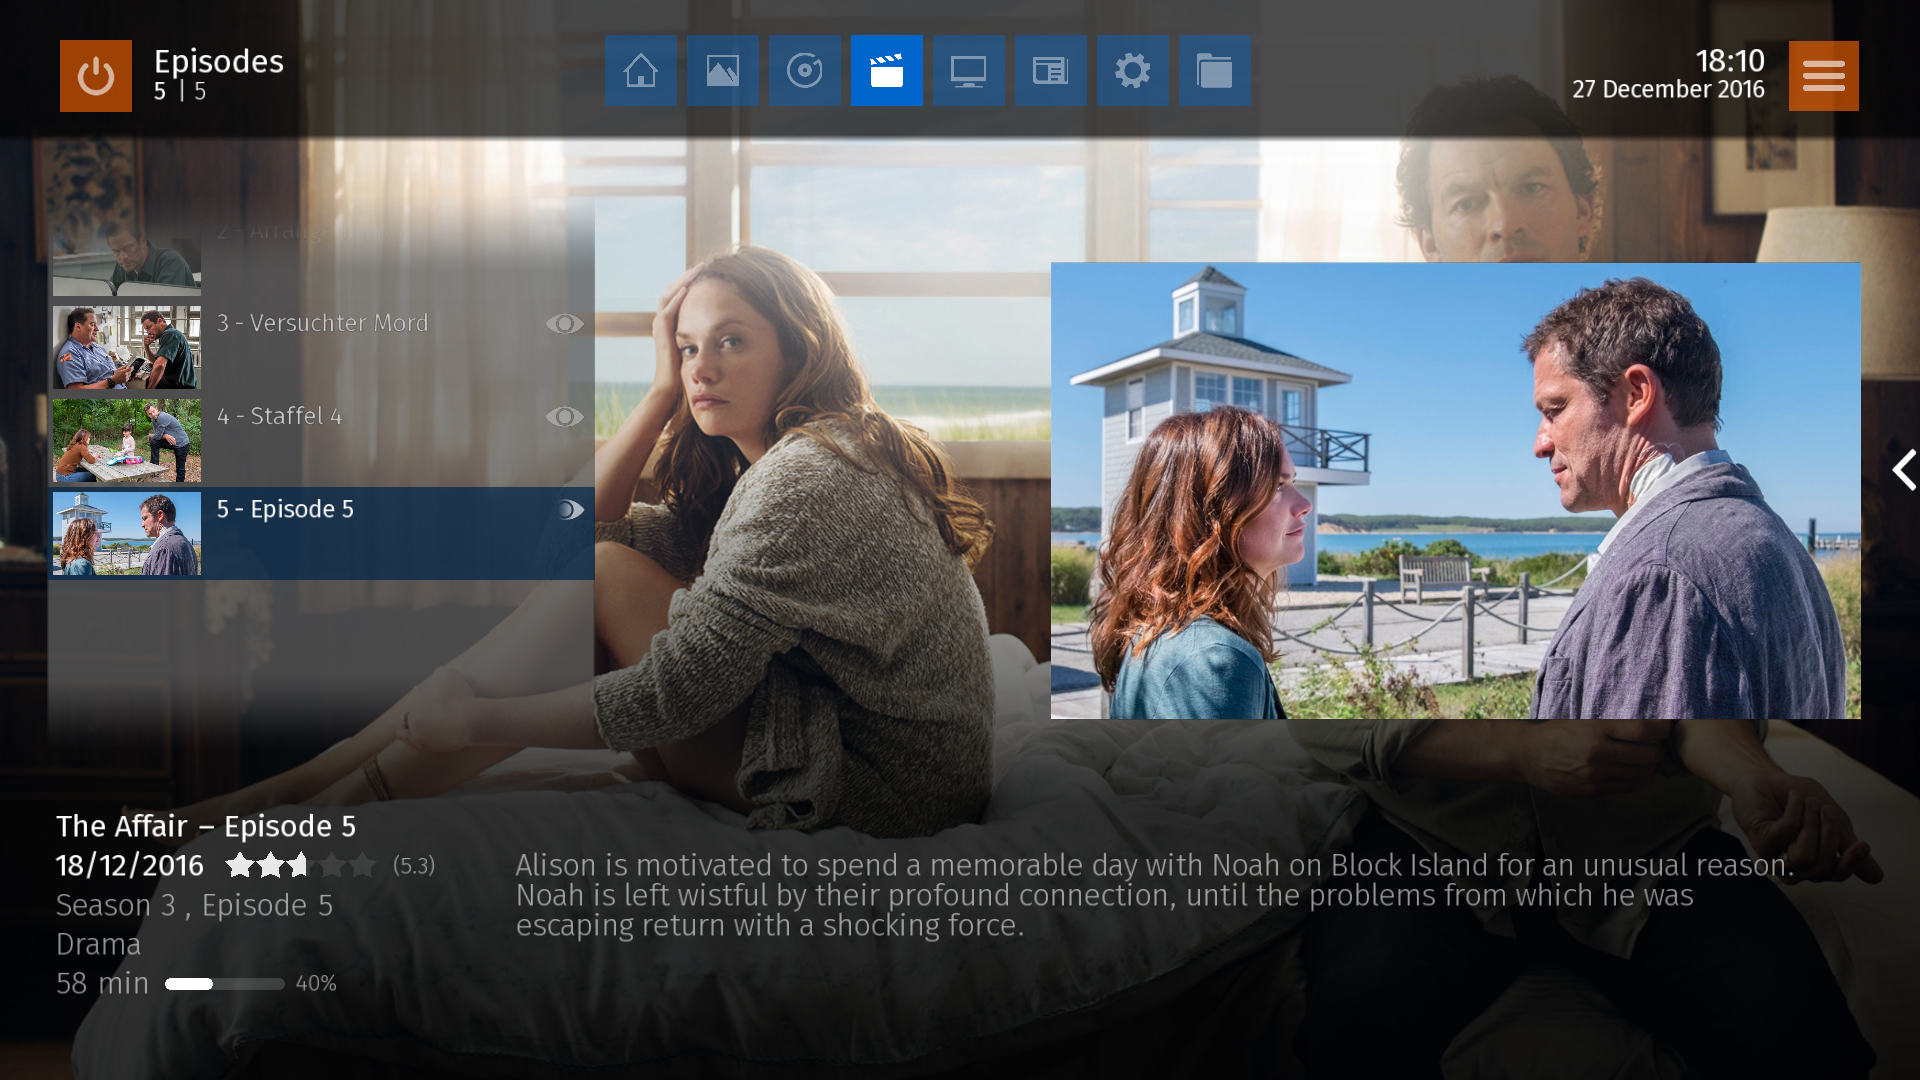The height and width of the screenshot is (1080, 1920).
Task: Select episode 3 - Versuchter Mord
Action: [x=323, y=347]
